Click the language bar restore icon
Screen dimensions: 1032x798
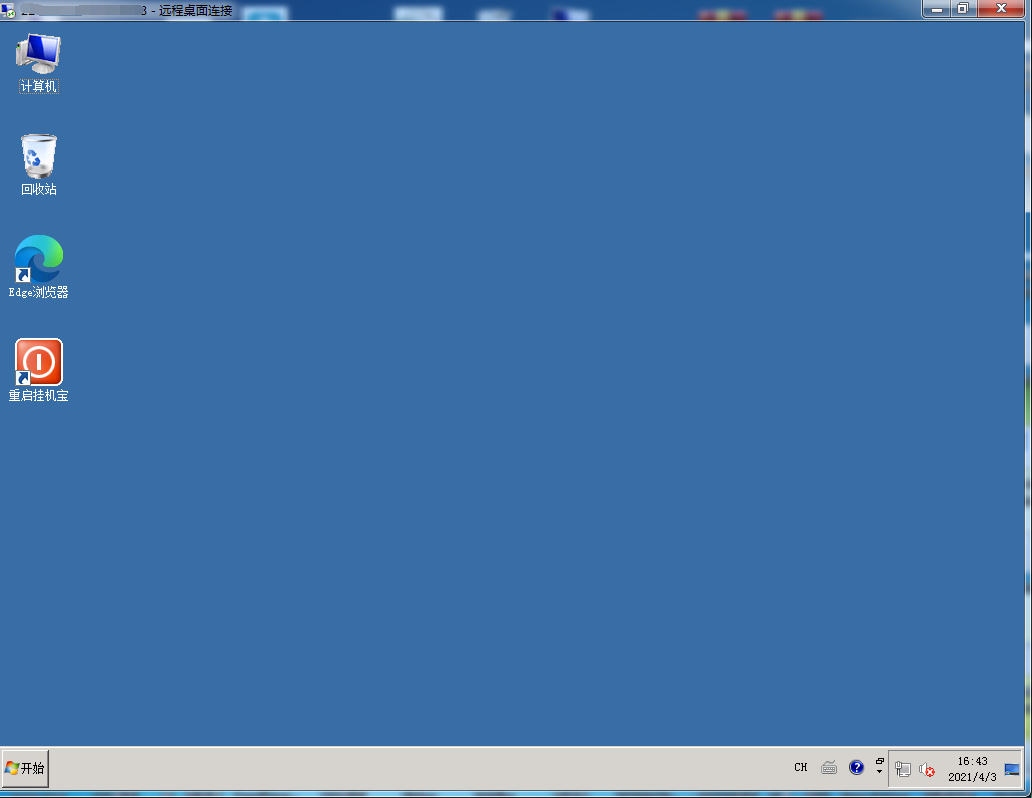(x=880, y=761)
